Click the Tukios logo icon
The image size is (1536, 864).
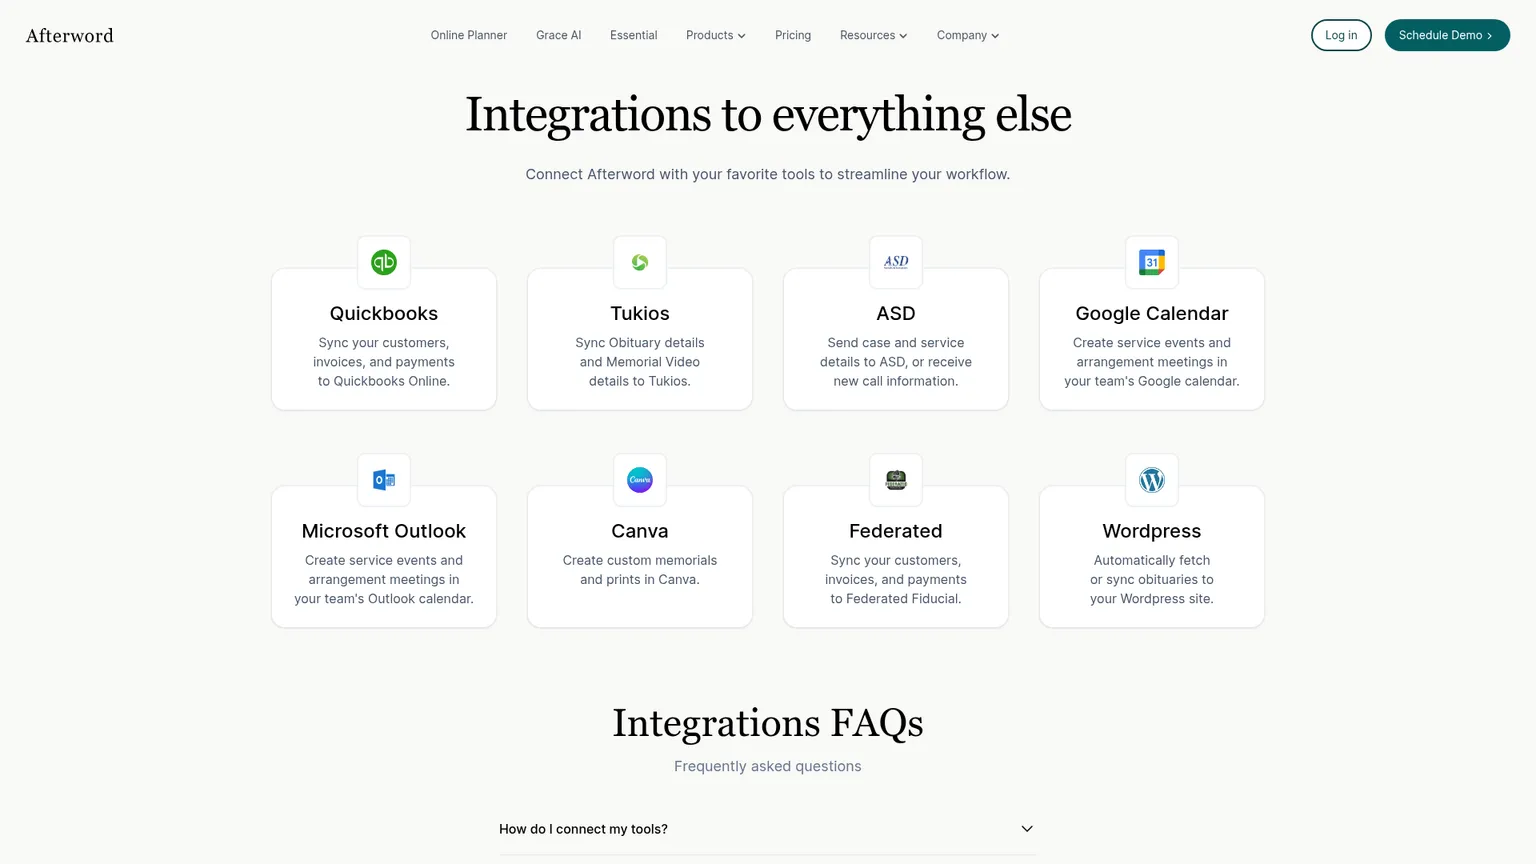coord(640,262)
